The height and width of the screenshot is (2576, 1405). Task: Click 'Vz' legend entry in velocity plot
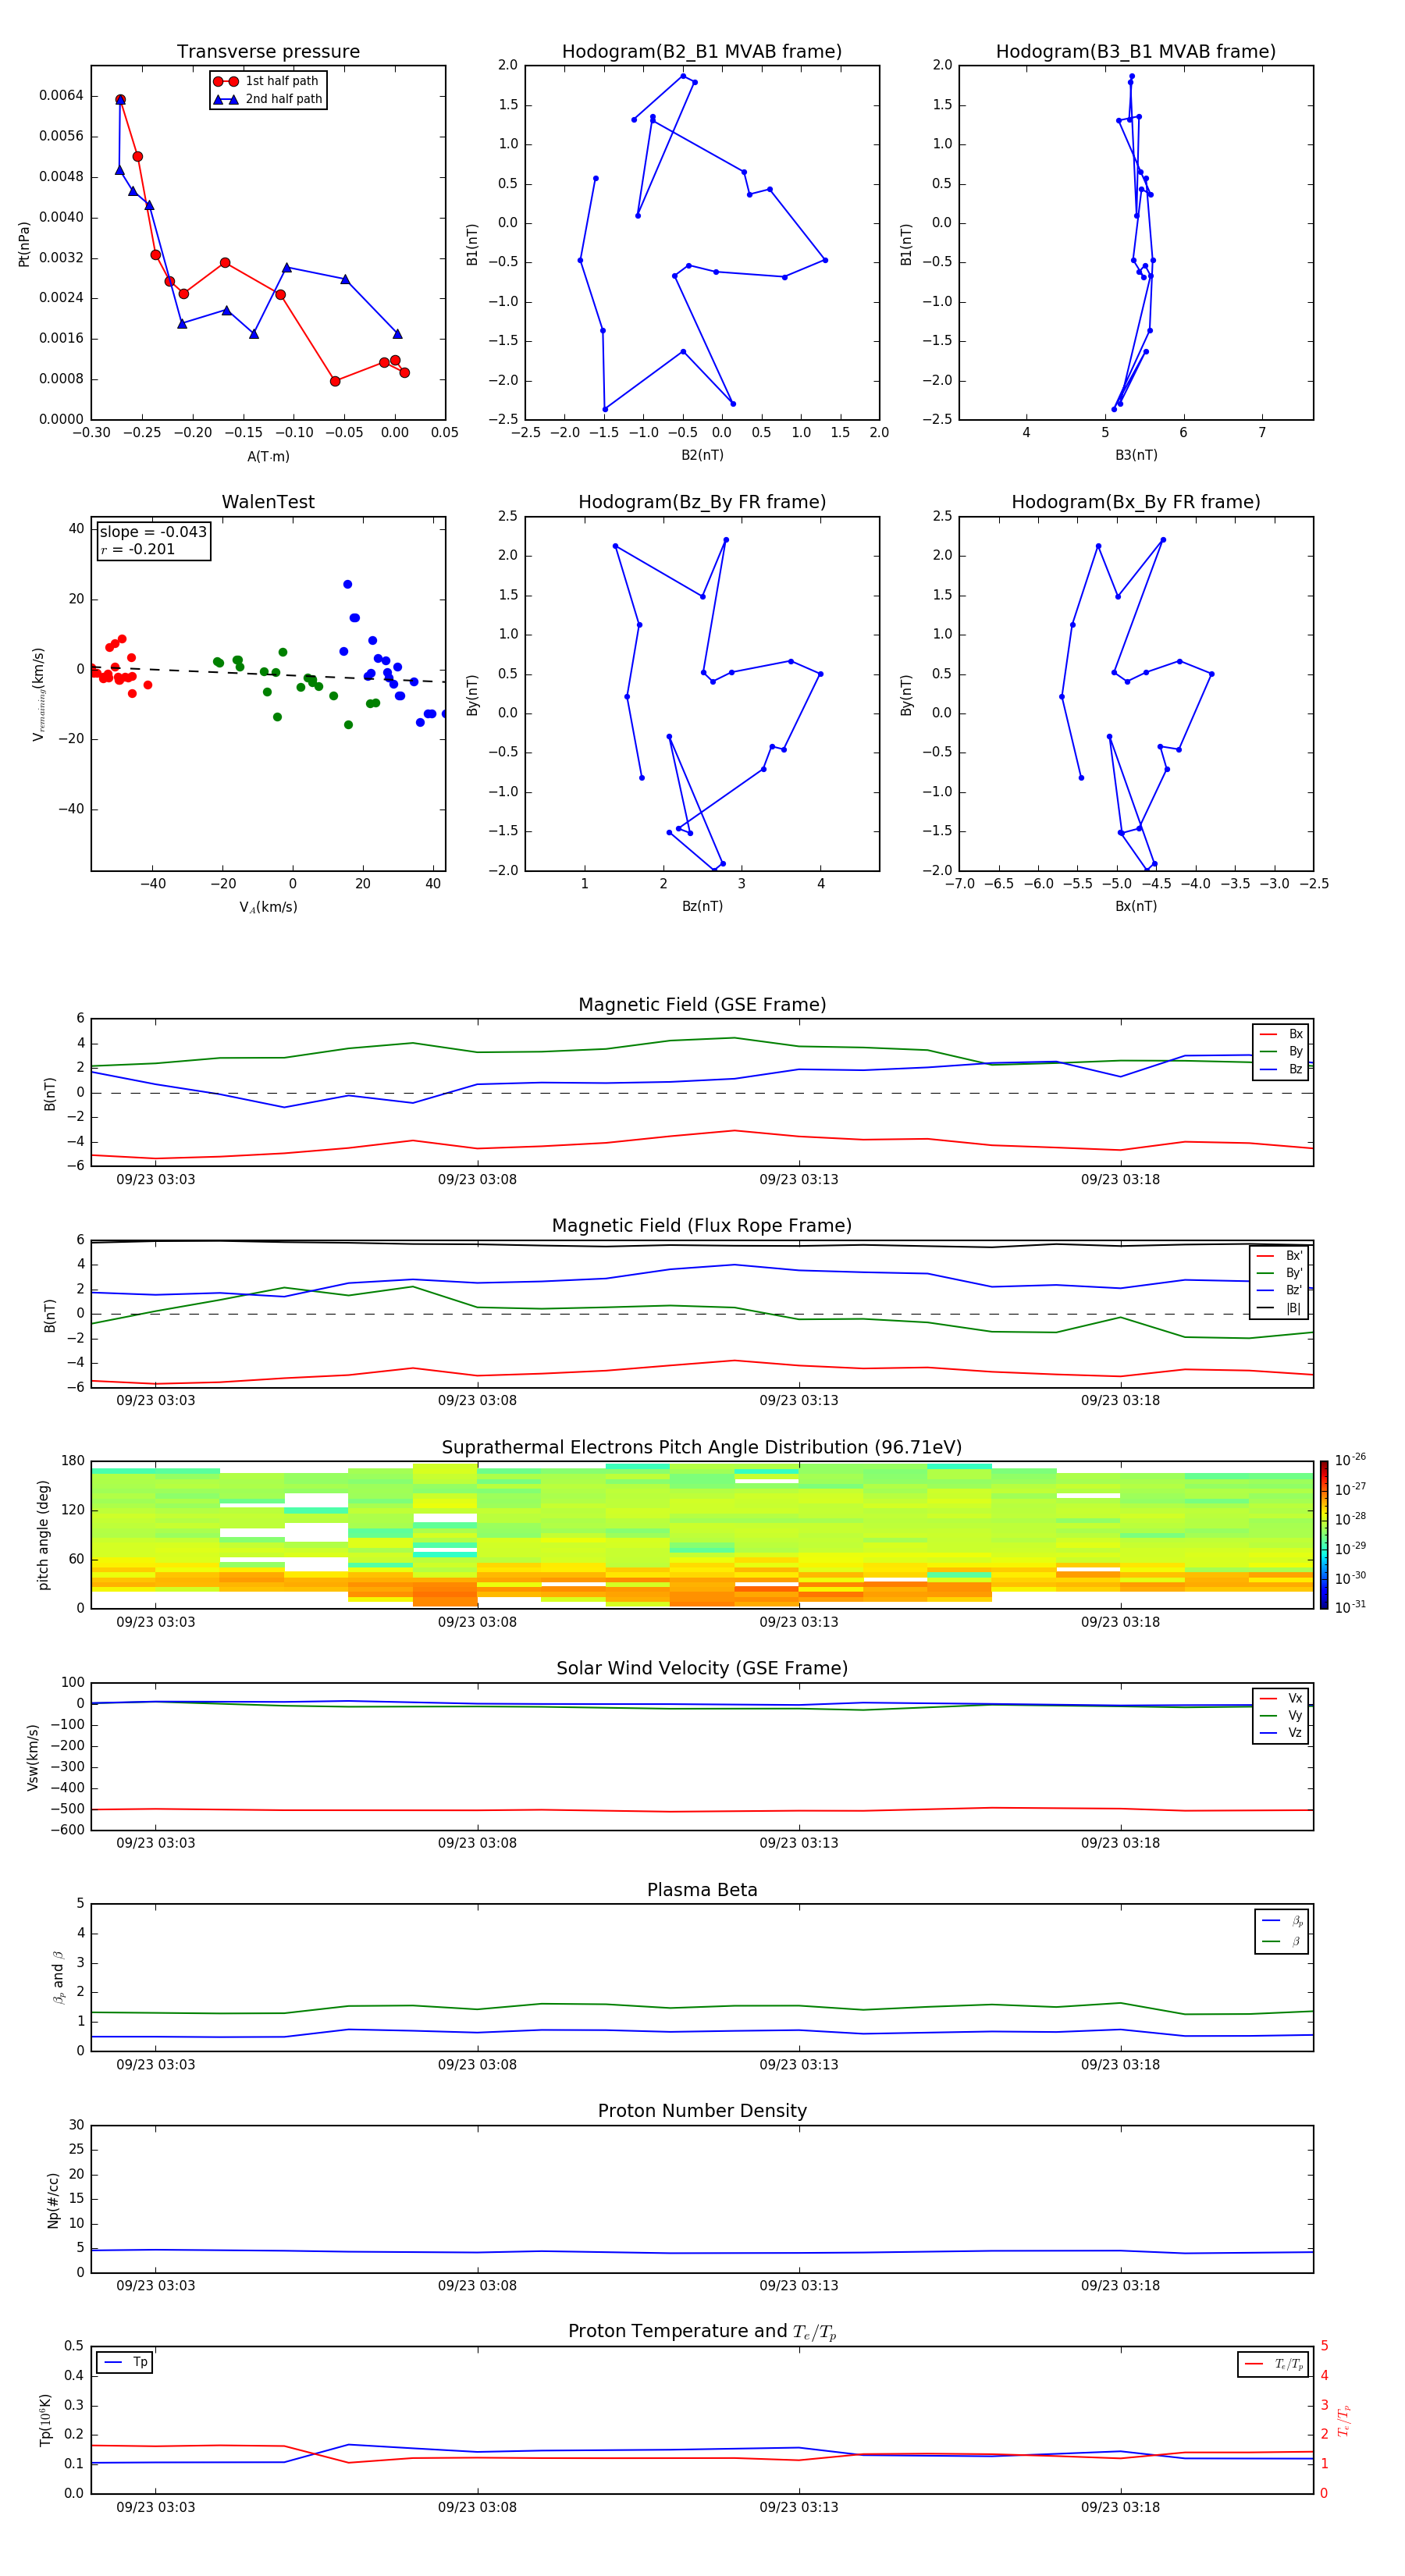point(1281,1733)
